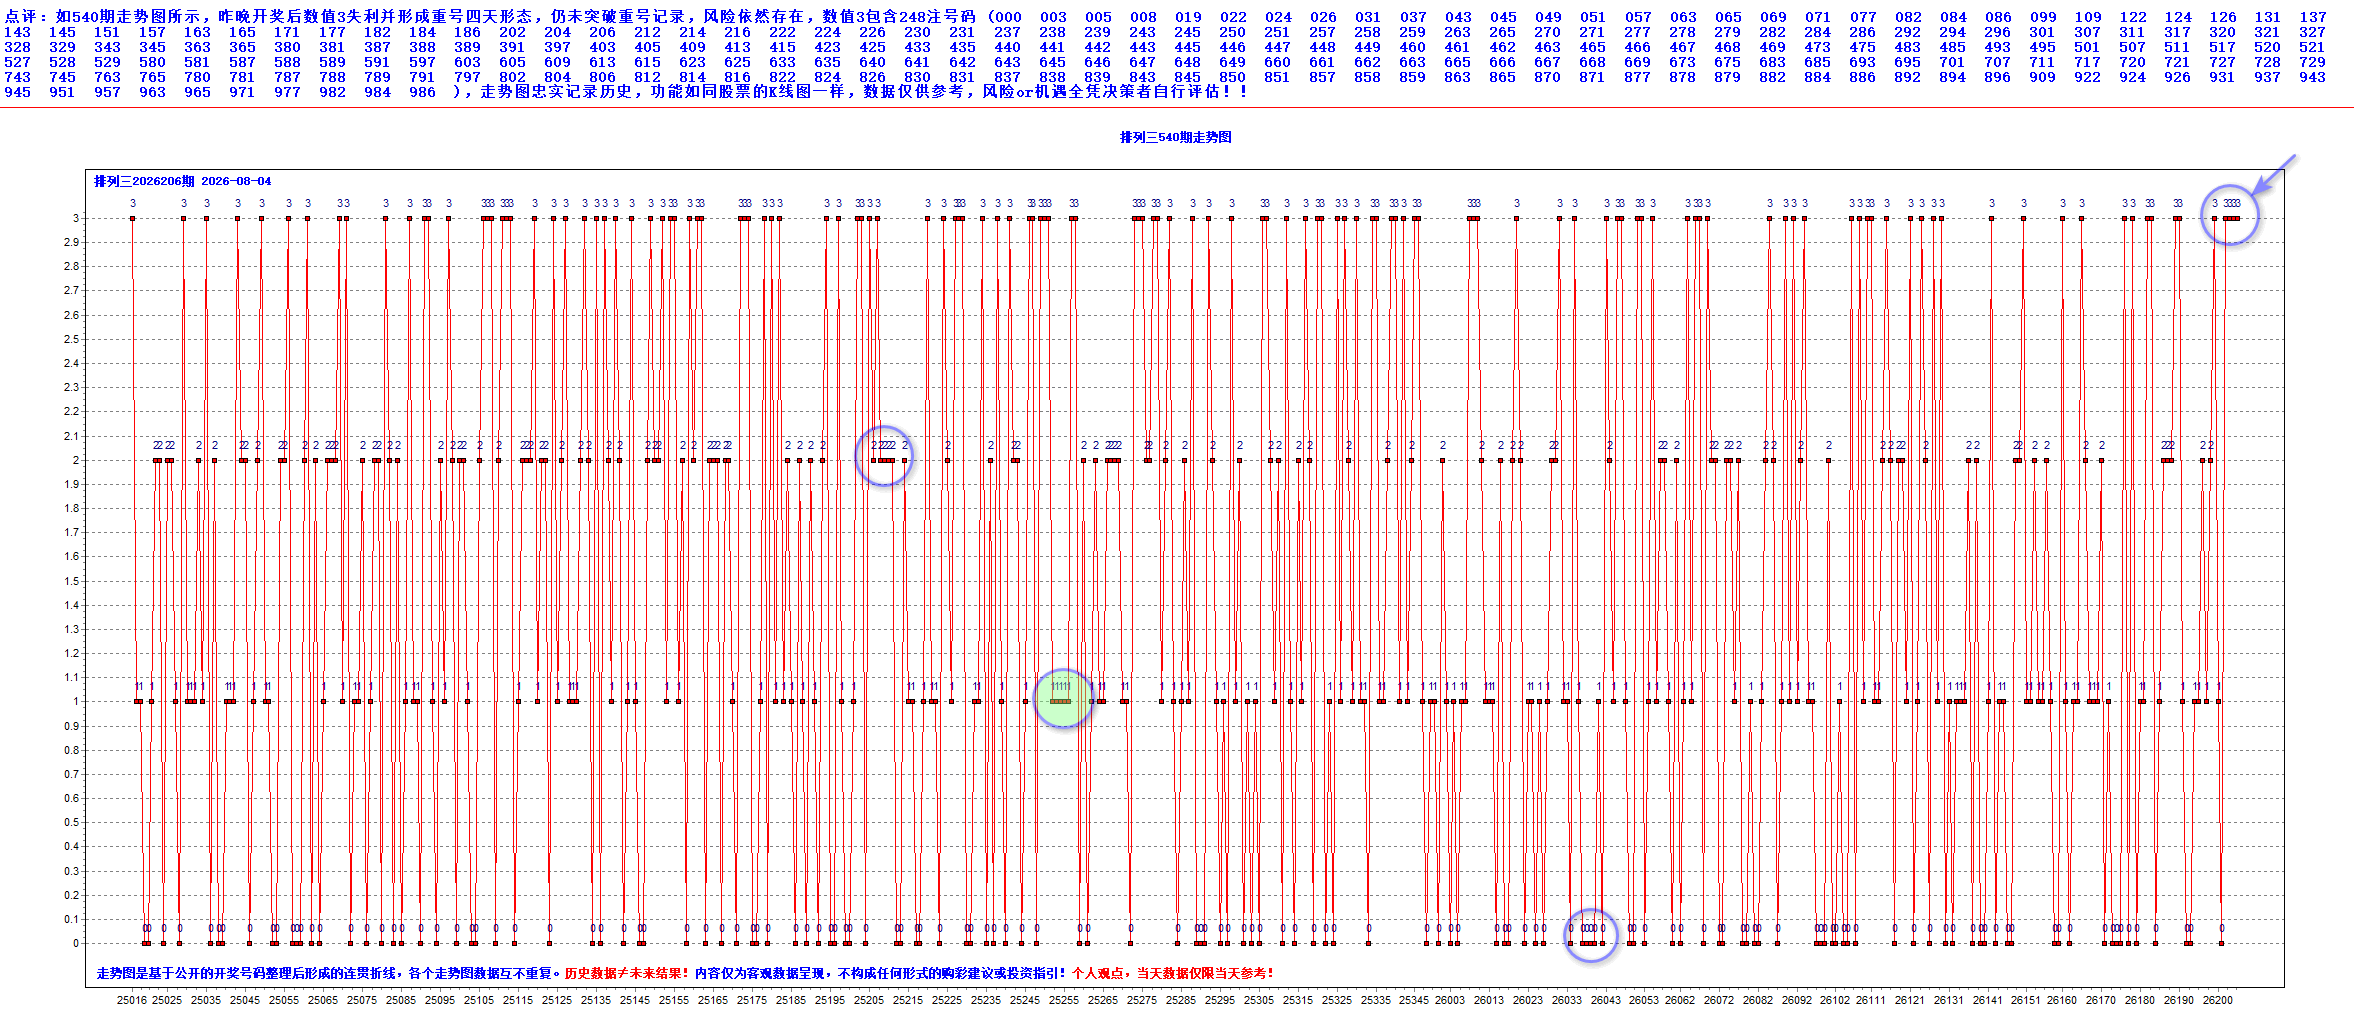2354x1034 pixels.
Task: Click number 943 in the commentary list
Action: [2312, 77]
